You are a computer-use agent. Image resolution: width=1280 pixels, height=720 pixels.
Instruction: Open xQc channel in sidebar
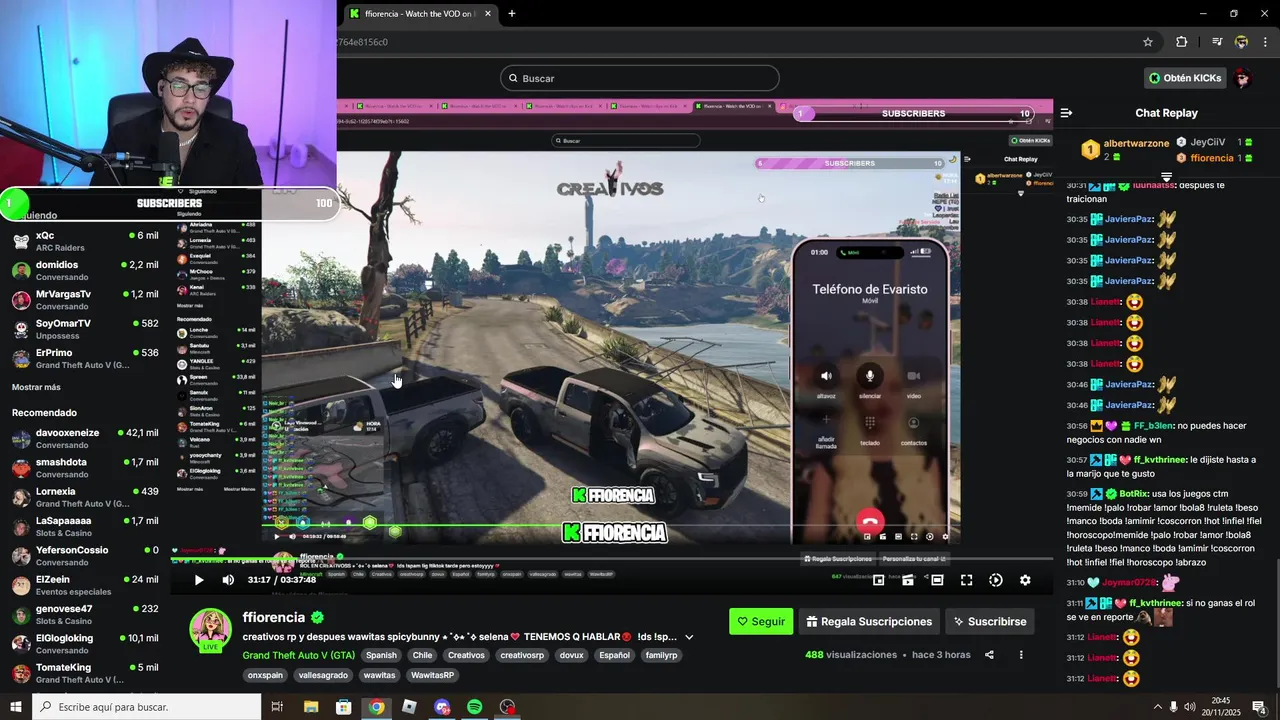click(x=85, y=241)
